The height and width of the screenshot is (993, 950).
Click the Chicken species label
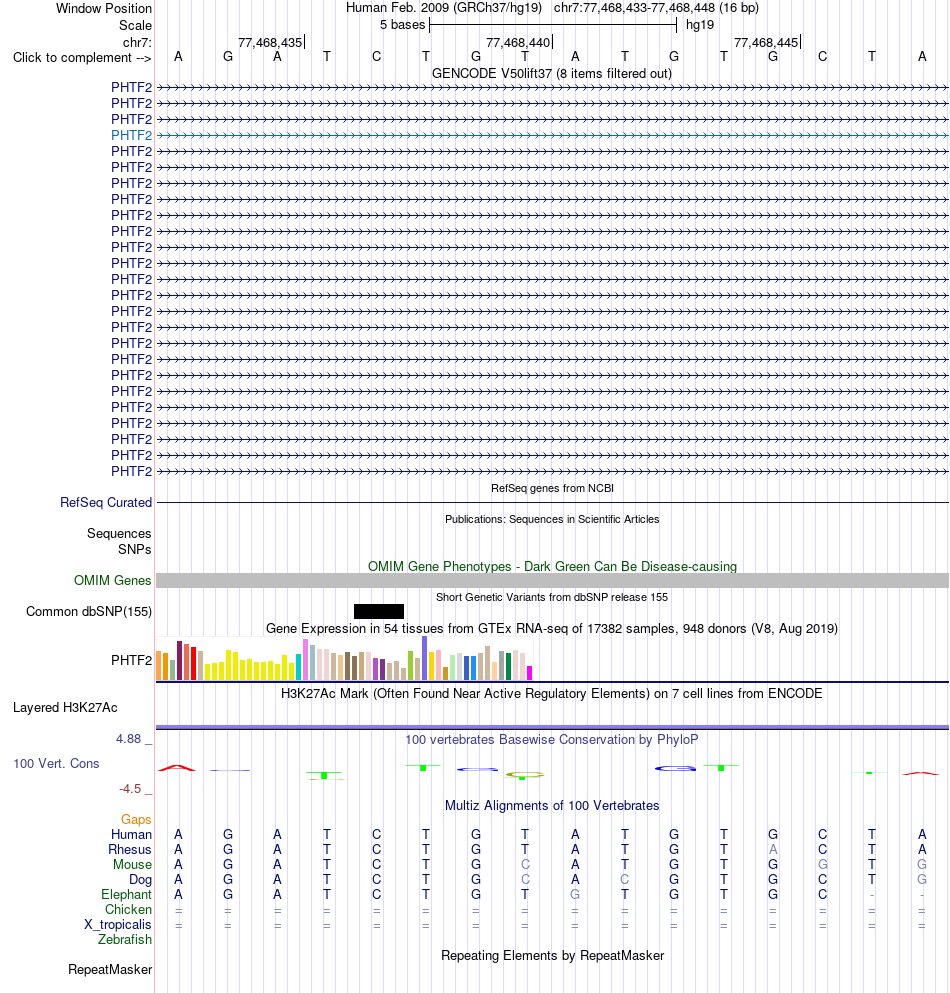129,909
